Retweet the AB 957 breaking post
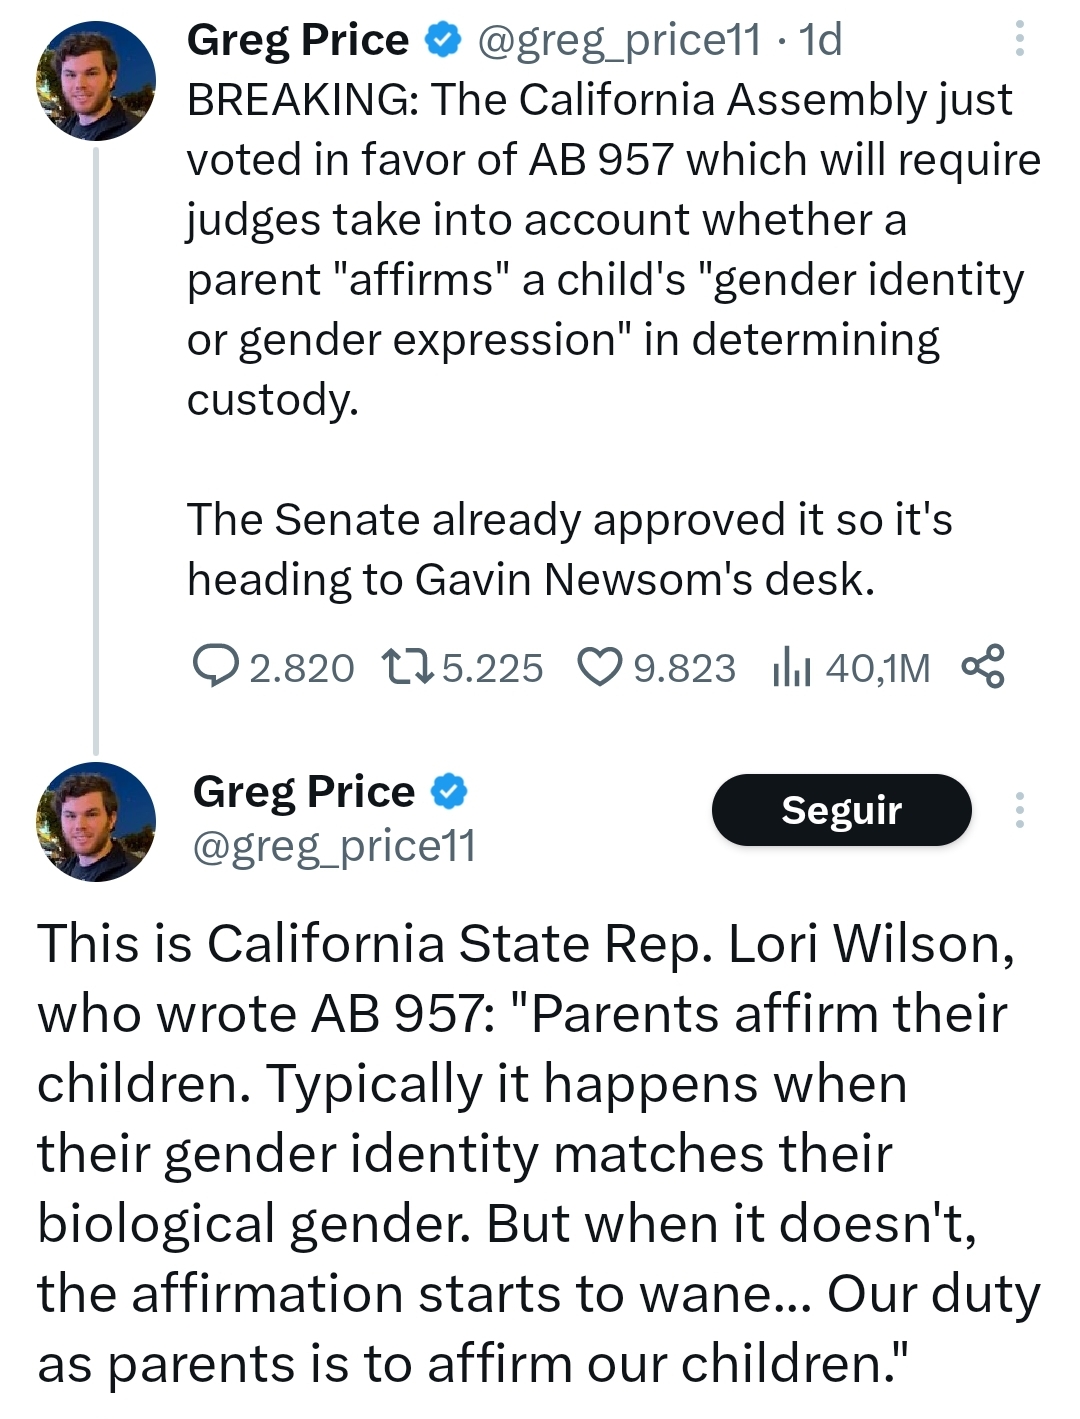This screenshot has width=1080, height=1419. (x=407, y=667)
